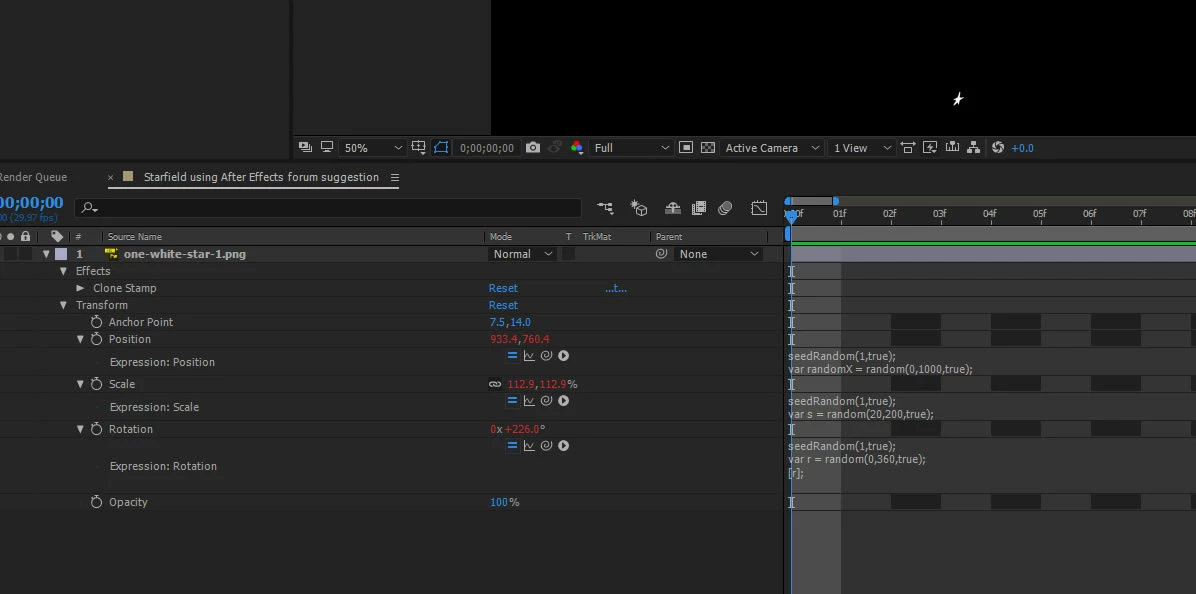The width and height of the screenshot is (1196, 594).
Task: Click current time indicator playhead marker
Action: tap(791, 216)
